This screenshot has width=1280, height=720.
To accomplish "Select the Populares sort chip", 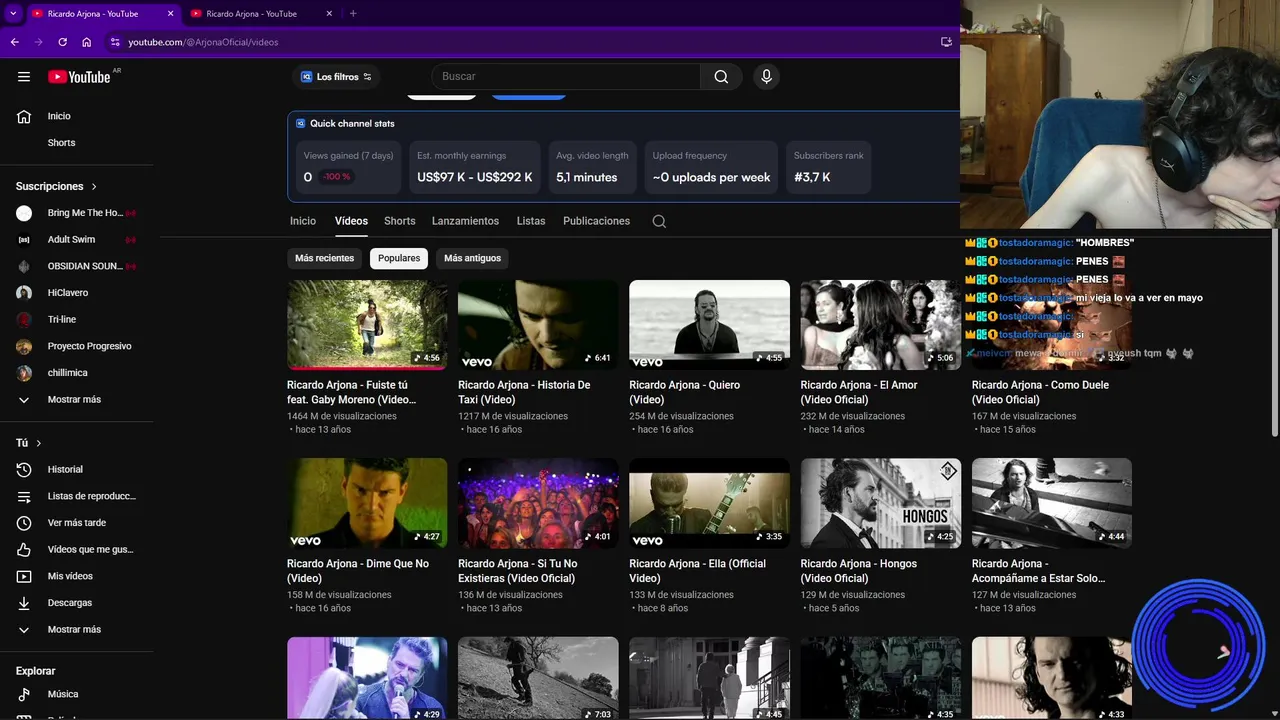I will pos(399,258).
